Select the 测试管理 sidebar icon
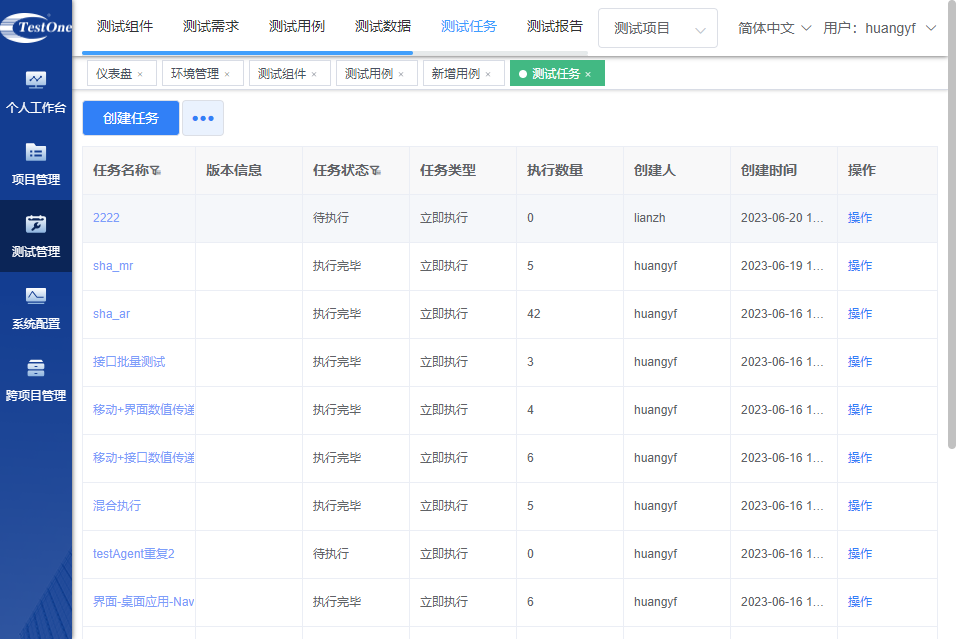Image resolution: width=956 pixels, height=639 pixels. pos(36,224)
